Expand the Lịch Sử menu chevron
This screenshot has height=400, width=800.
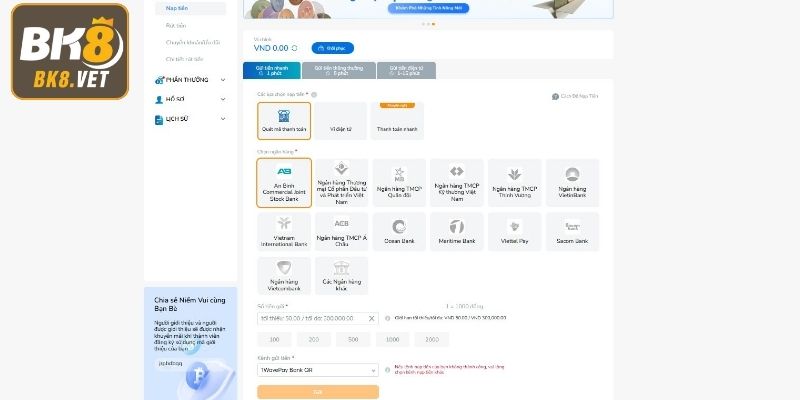coord(223,119)
